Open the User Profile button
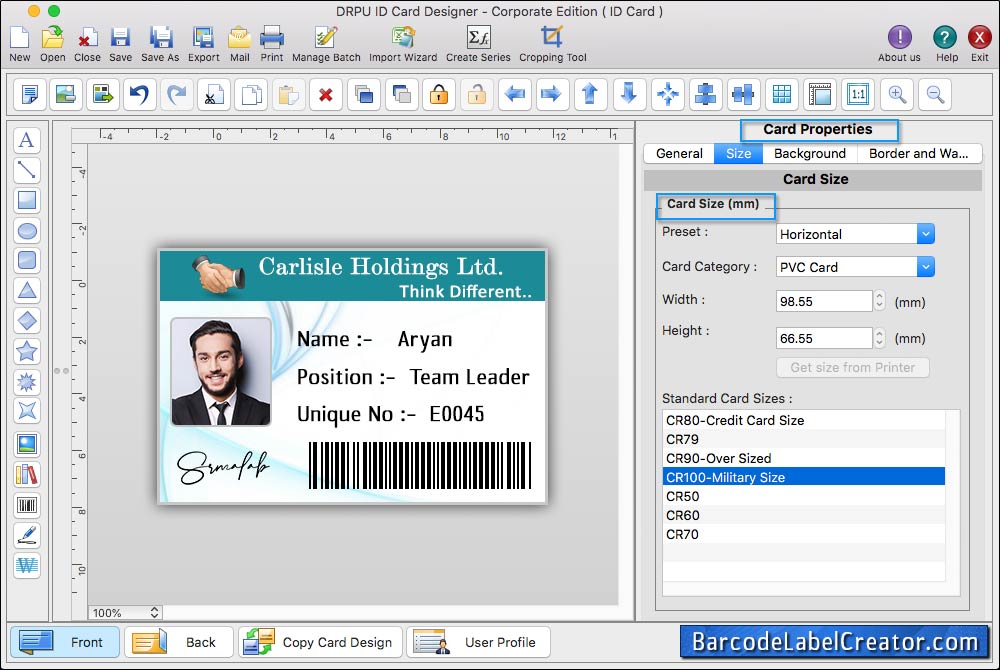 478,642
